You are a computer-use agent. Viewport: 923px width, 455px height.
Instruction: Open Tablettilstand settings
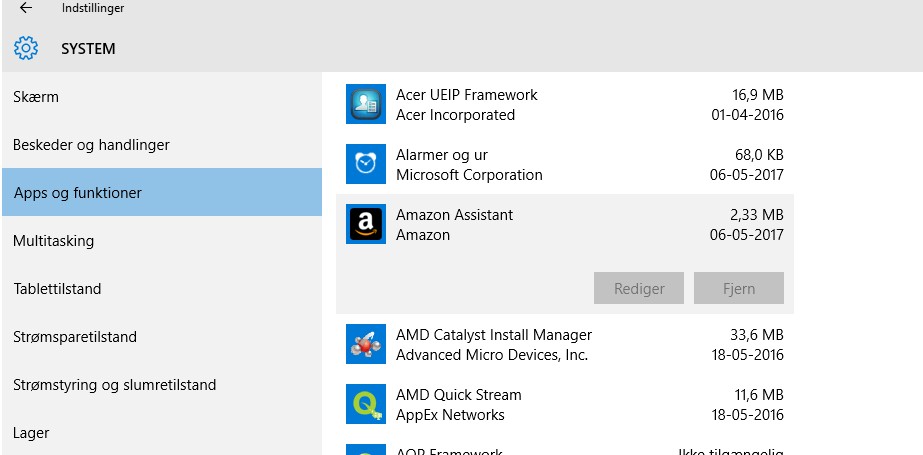click(x=162, y=288)
